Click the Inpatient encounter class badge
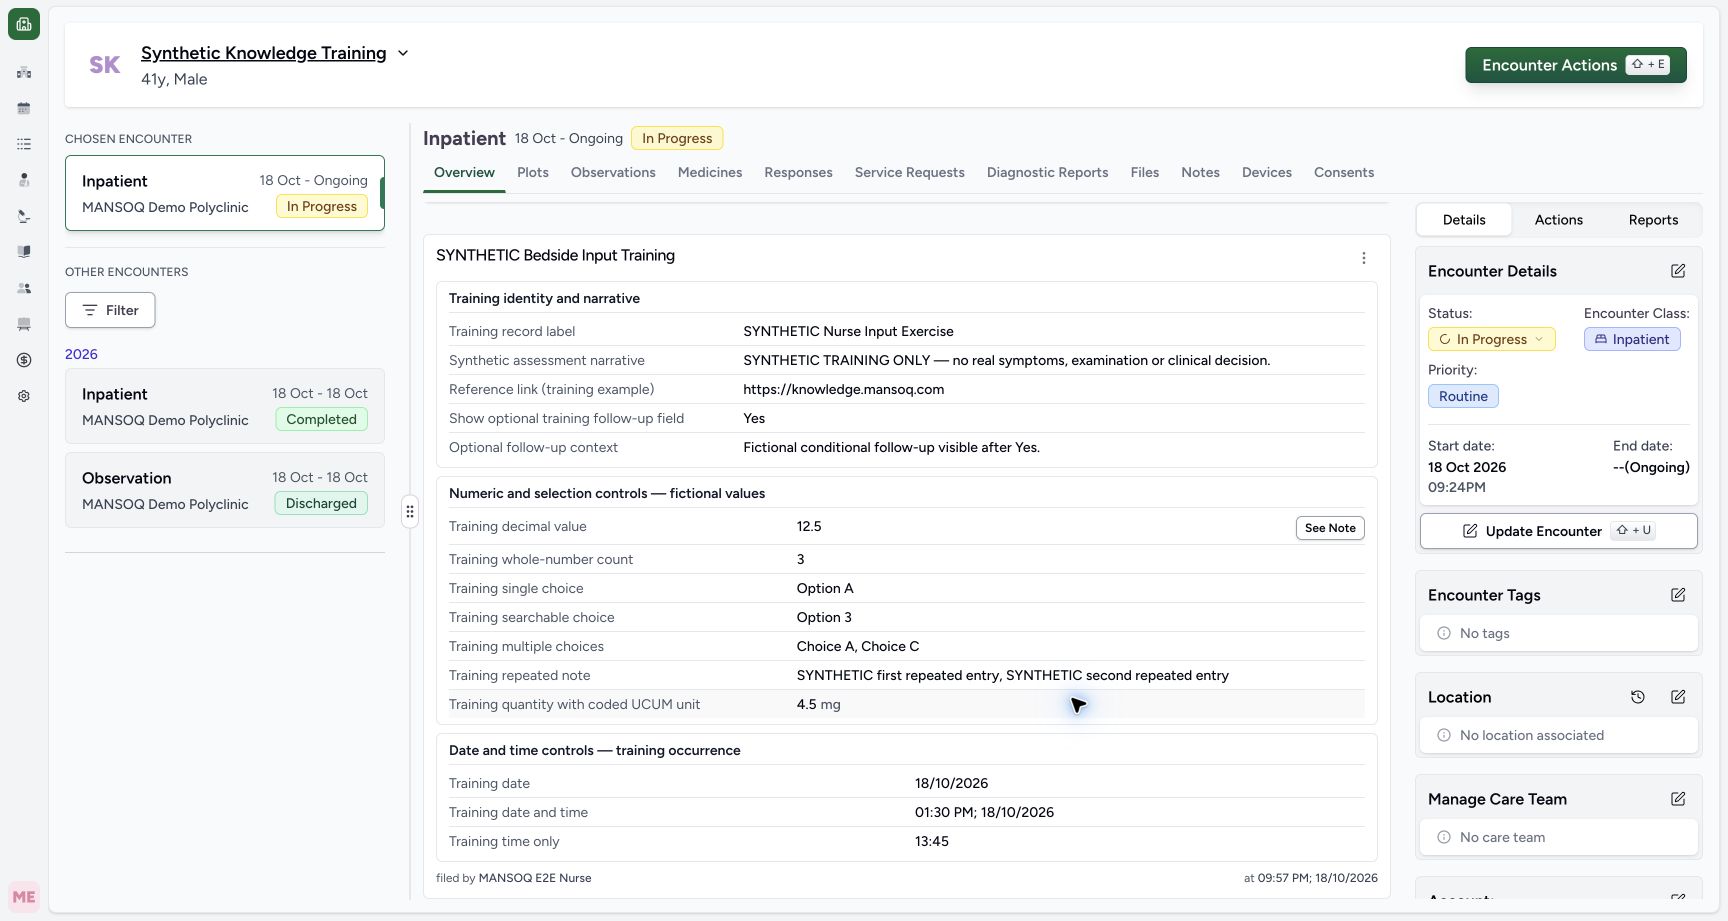 1632,339
